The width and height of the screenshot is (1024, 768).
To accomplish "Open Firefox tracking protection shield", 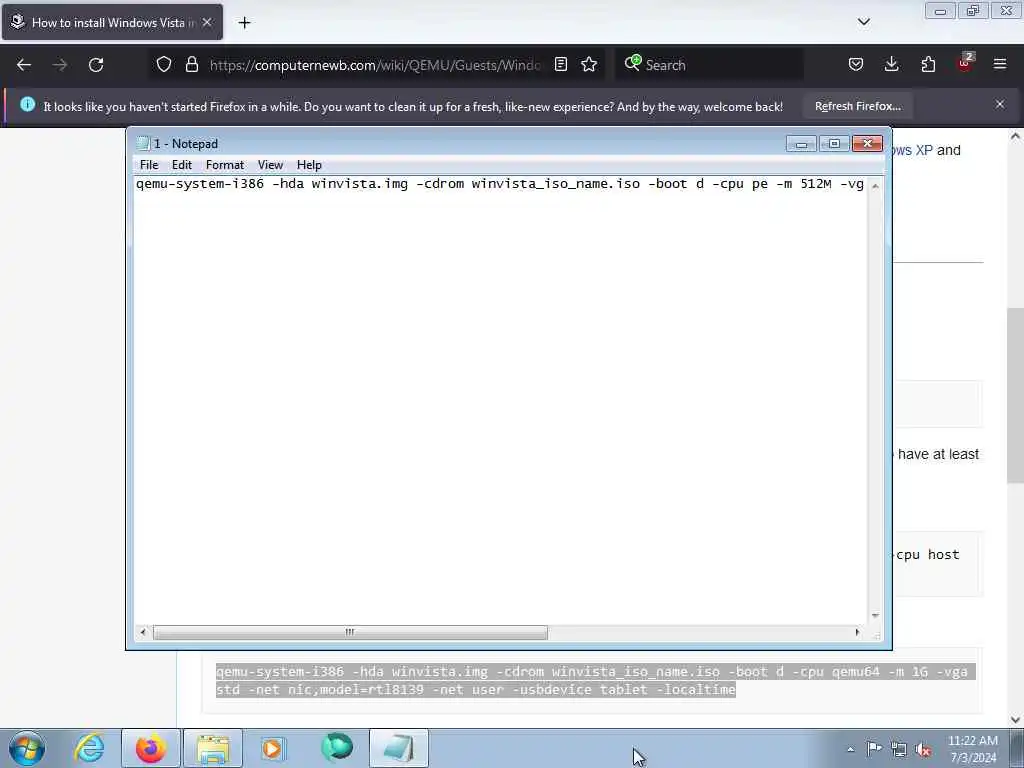I will [x=164, y=64].
